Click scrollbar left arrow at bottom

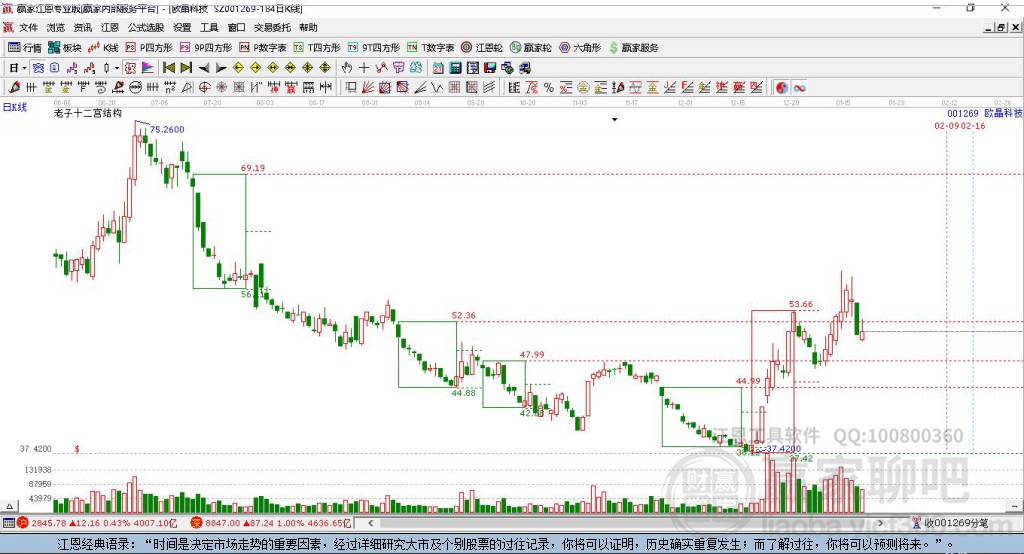click(370, 523)
